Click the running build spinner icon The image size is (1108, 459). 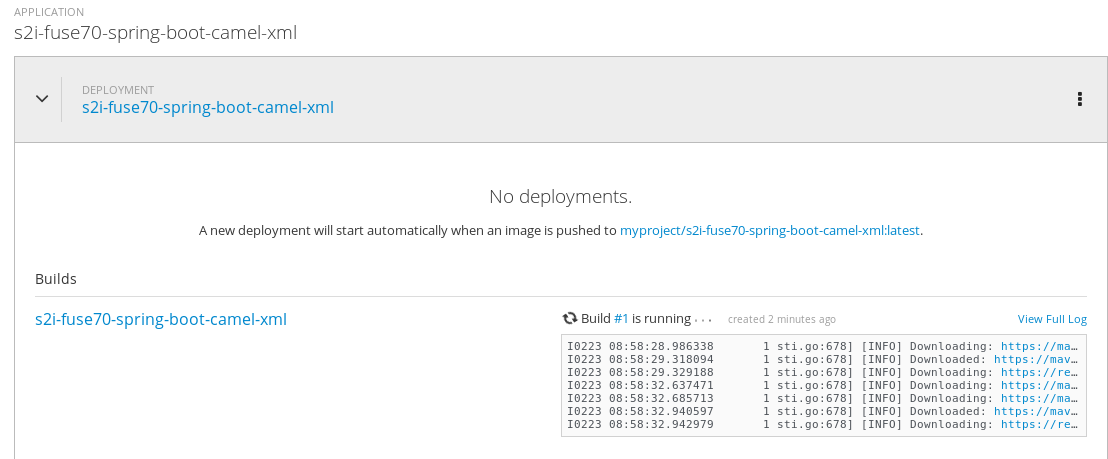point(570,319)
